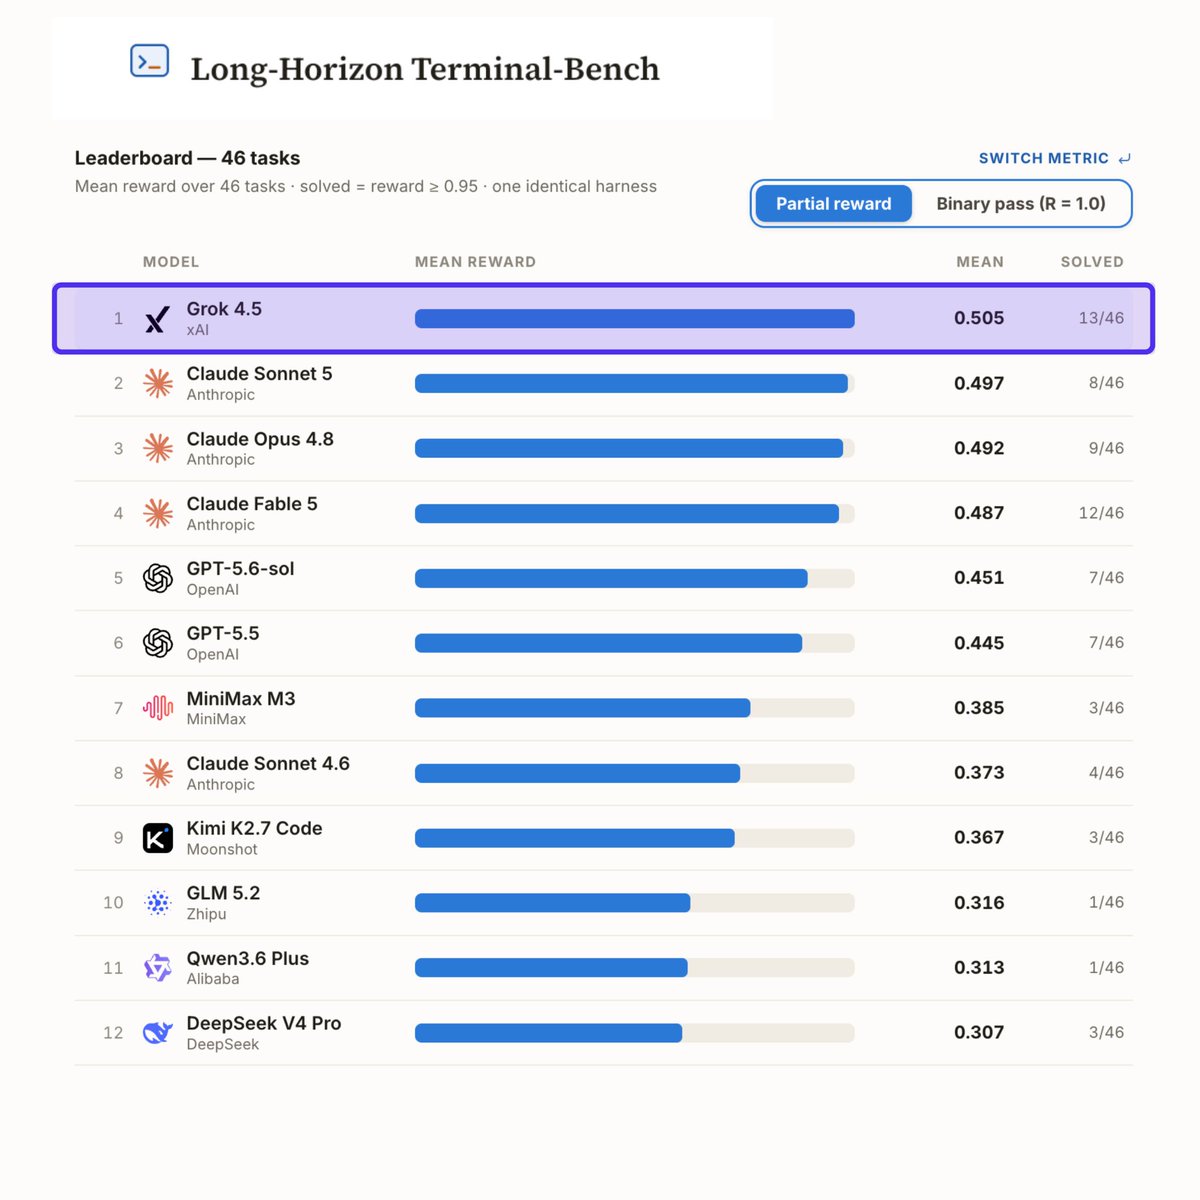Click the Mean Reward column header

pos(475,262)
